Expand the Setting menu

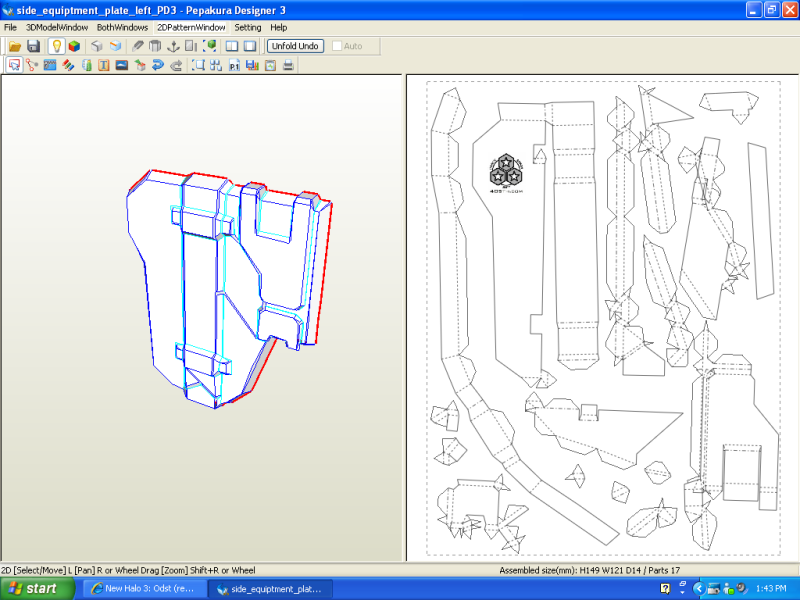(248, 27)
